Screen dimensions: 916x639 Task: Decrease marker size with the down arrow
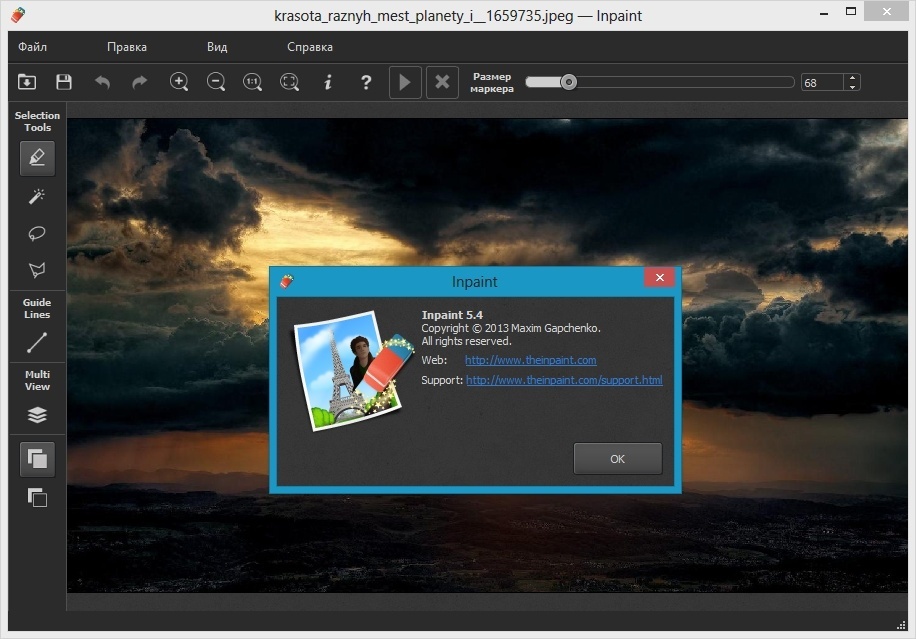tap(853, 87)
